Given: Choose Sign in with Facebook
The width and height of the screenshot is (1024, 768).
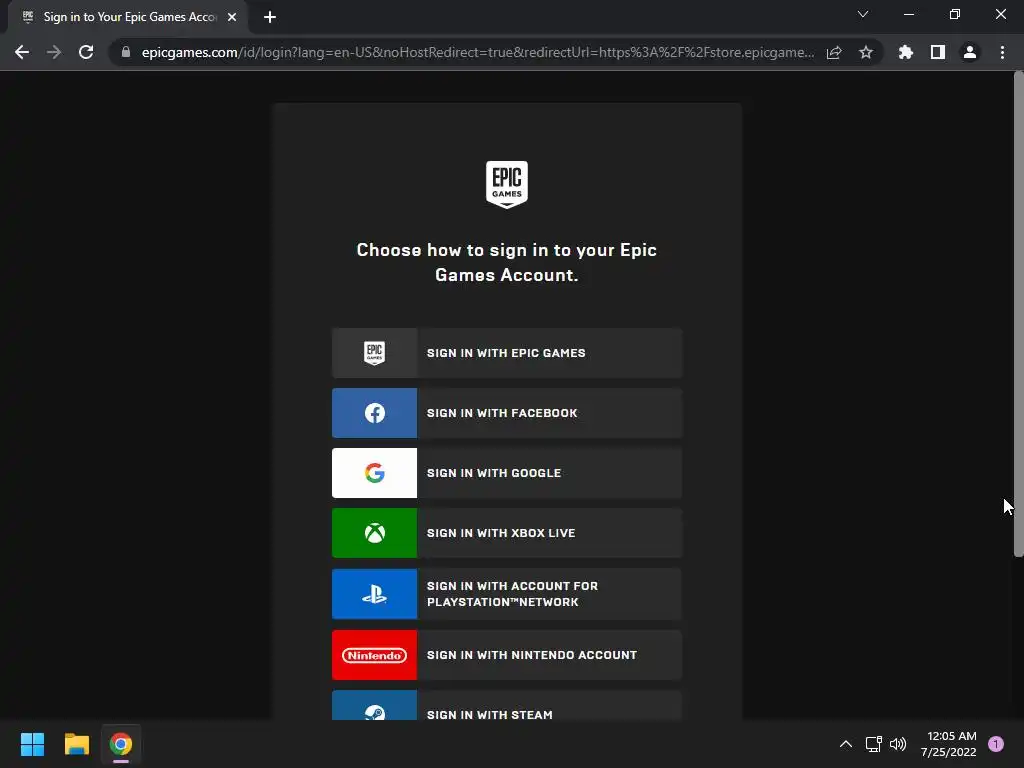Looking at the screenshot, I should click(507, 413).
